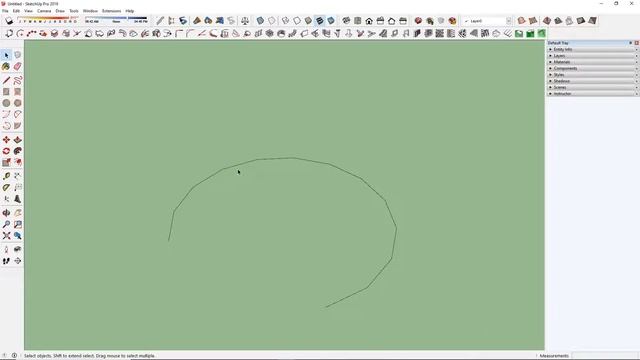Image resolution: width=640 pixels, height=360 pixels.
Task: Activate the Move tool
Action: (6, 140)
